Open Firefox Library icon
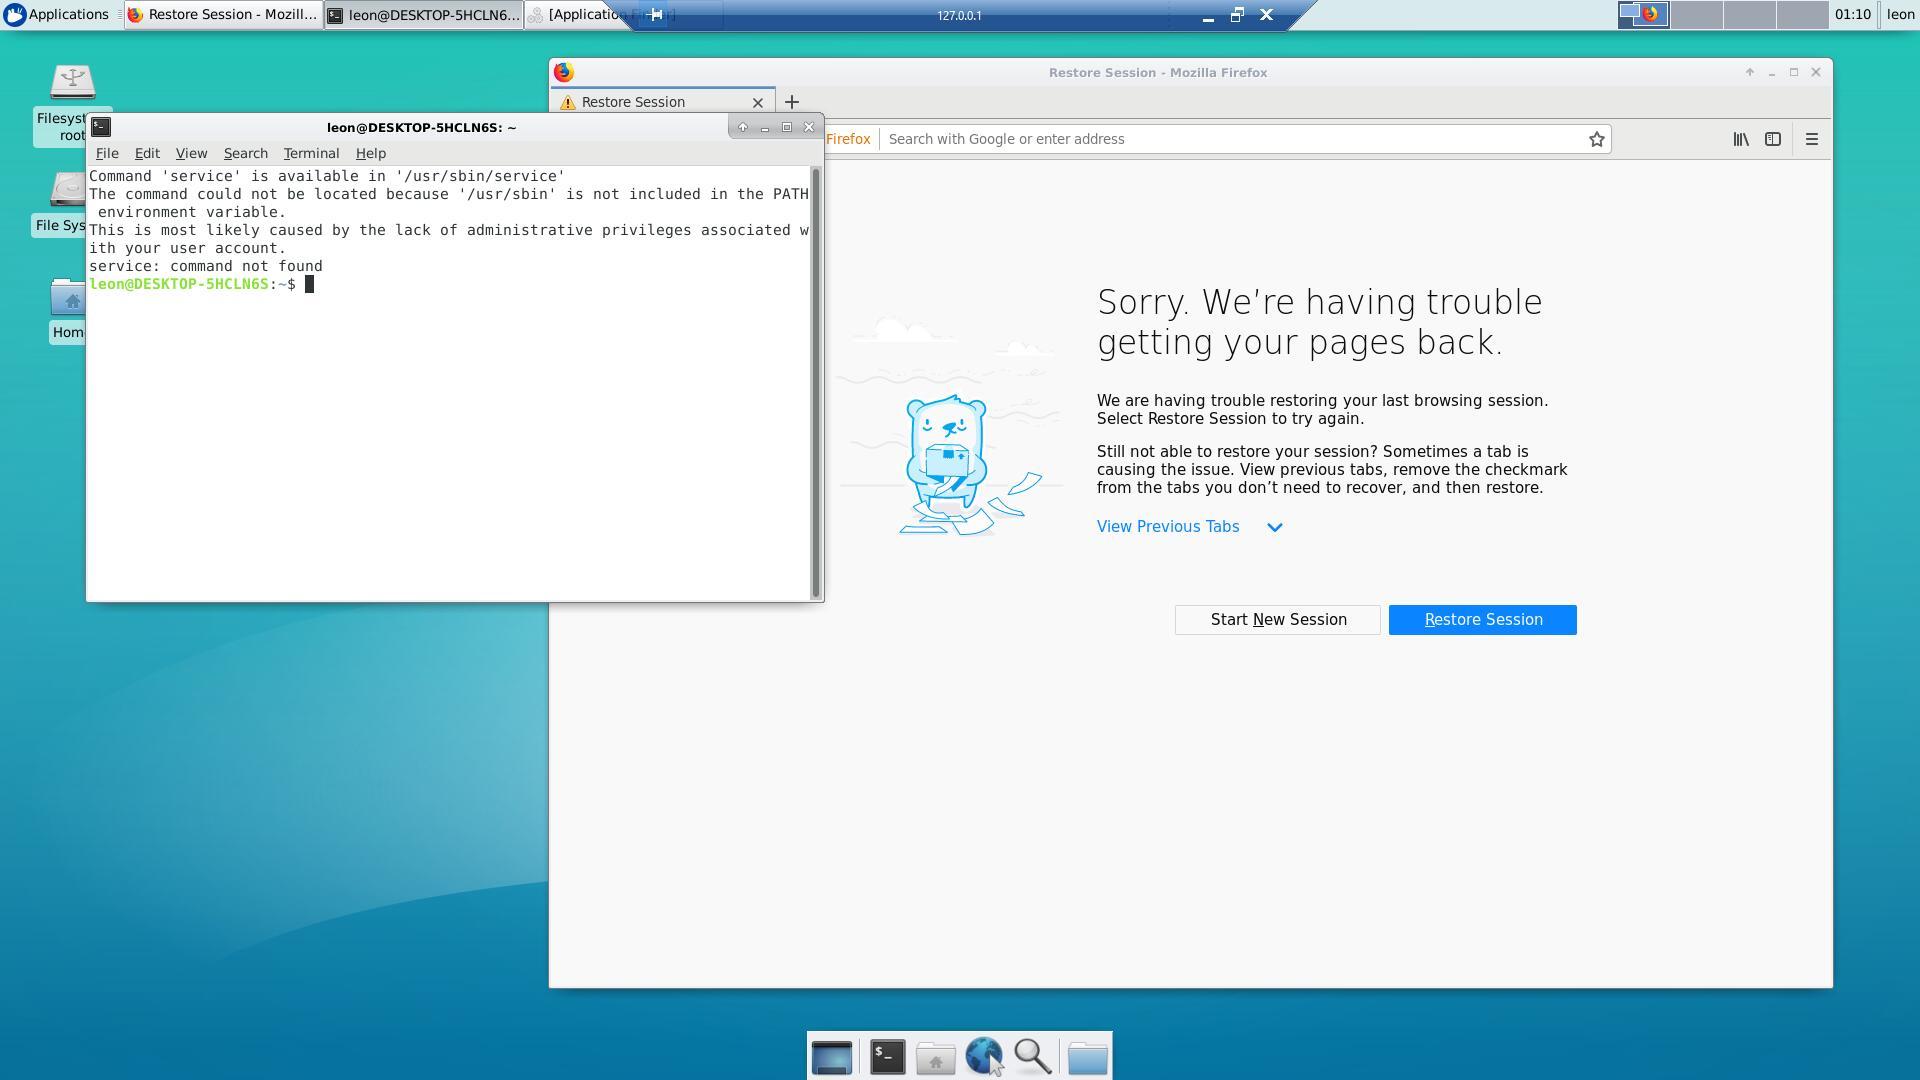This screenshot has width=1920, height=1080. click(x=1741, y=139)
